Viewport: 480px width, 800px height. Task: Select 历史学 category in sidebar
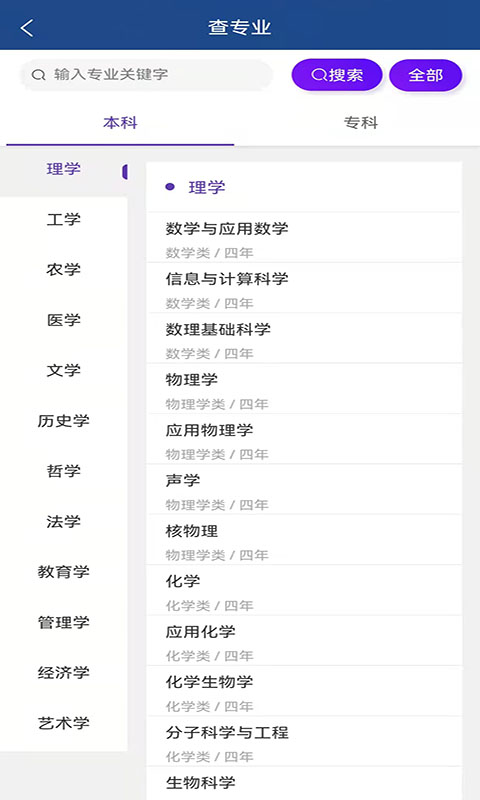(x=63, y=421)
